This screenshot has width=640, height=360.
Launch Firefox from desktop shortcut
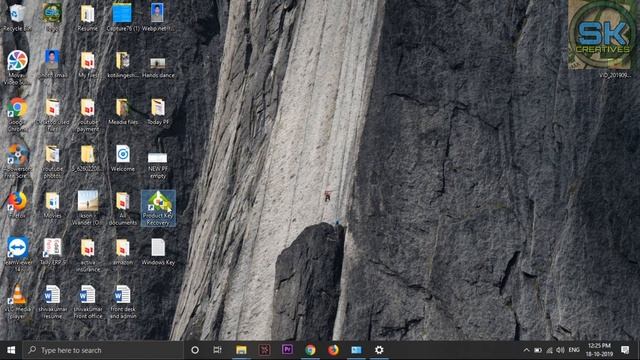click(x=17, y=204)
